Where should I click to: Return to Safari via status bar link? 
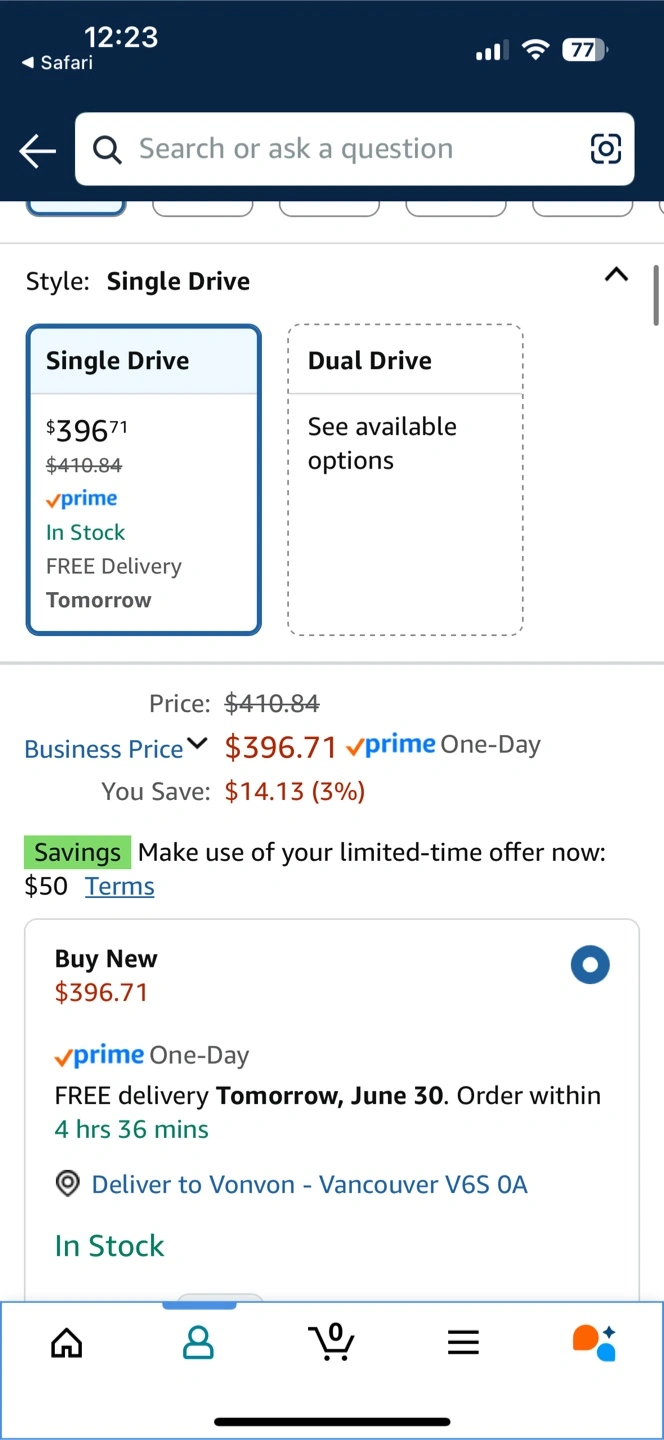[x=57, y=63]
